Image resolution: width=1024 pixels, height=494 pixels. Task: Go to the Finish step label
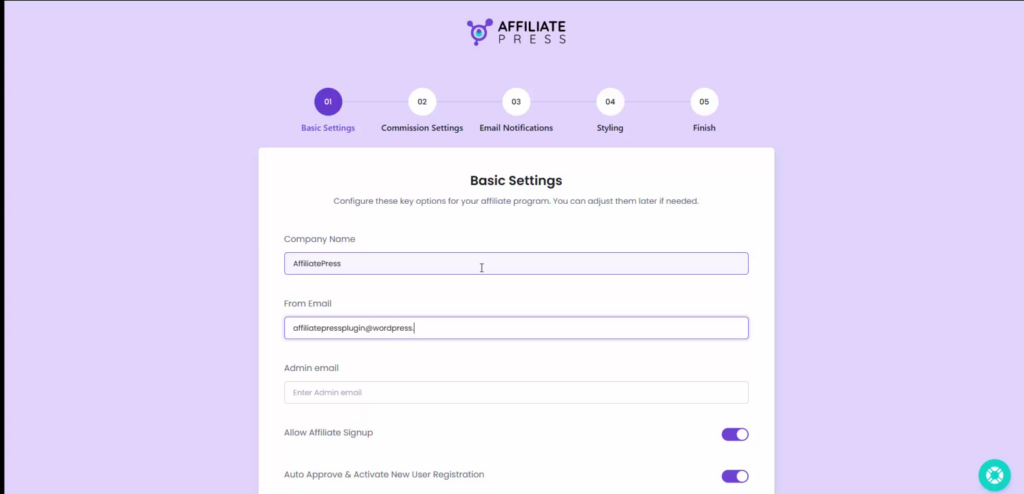coord(704,128)
